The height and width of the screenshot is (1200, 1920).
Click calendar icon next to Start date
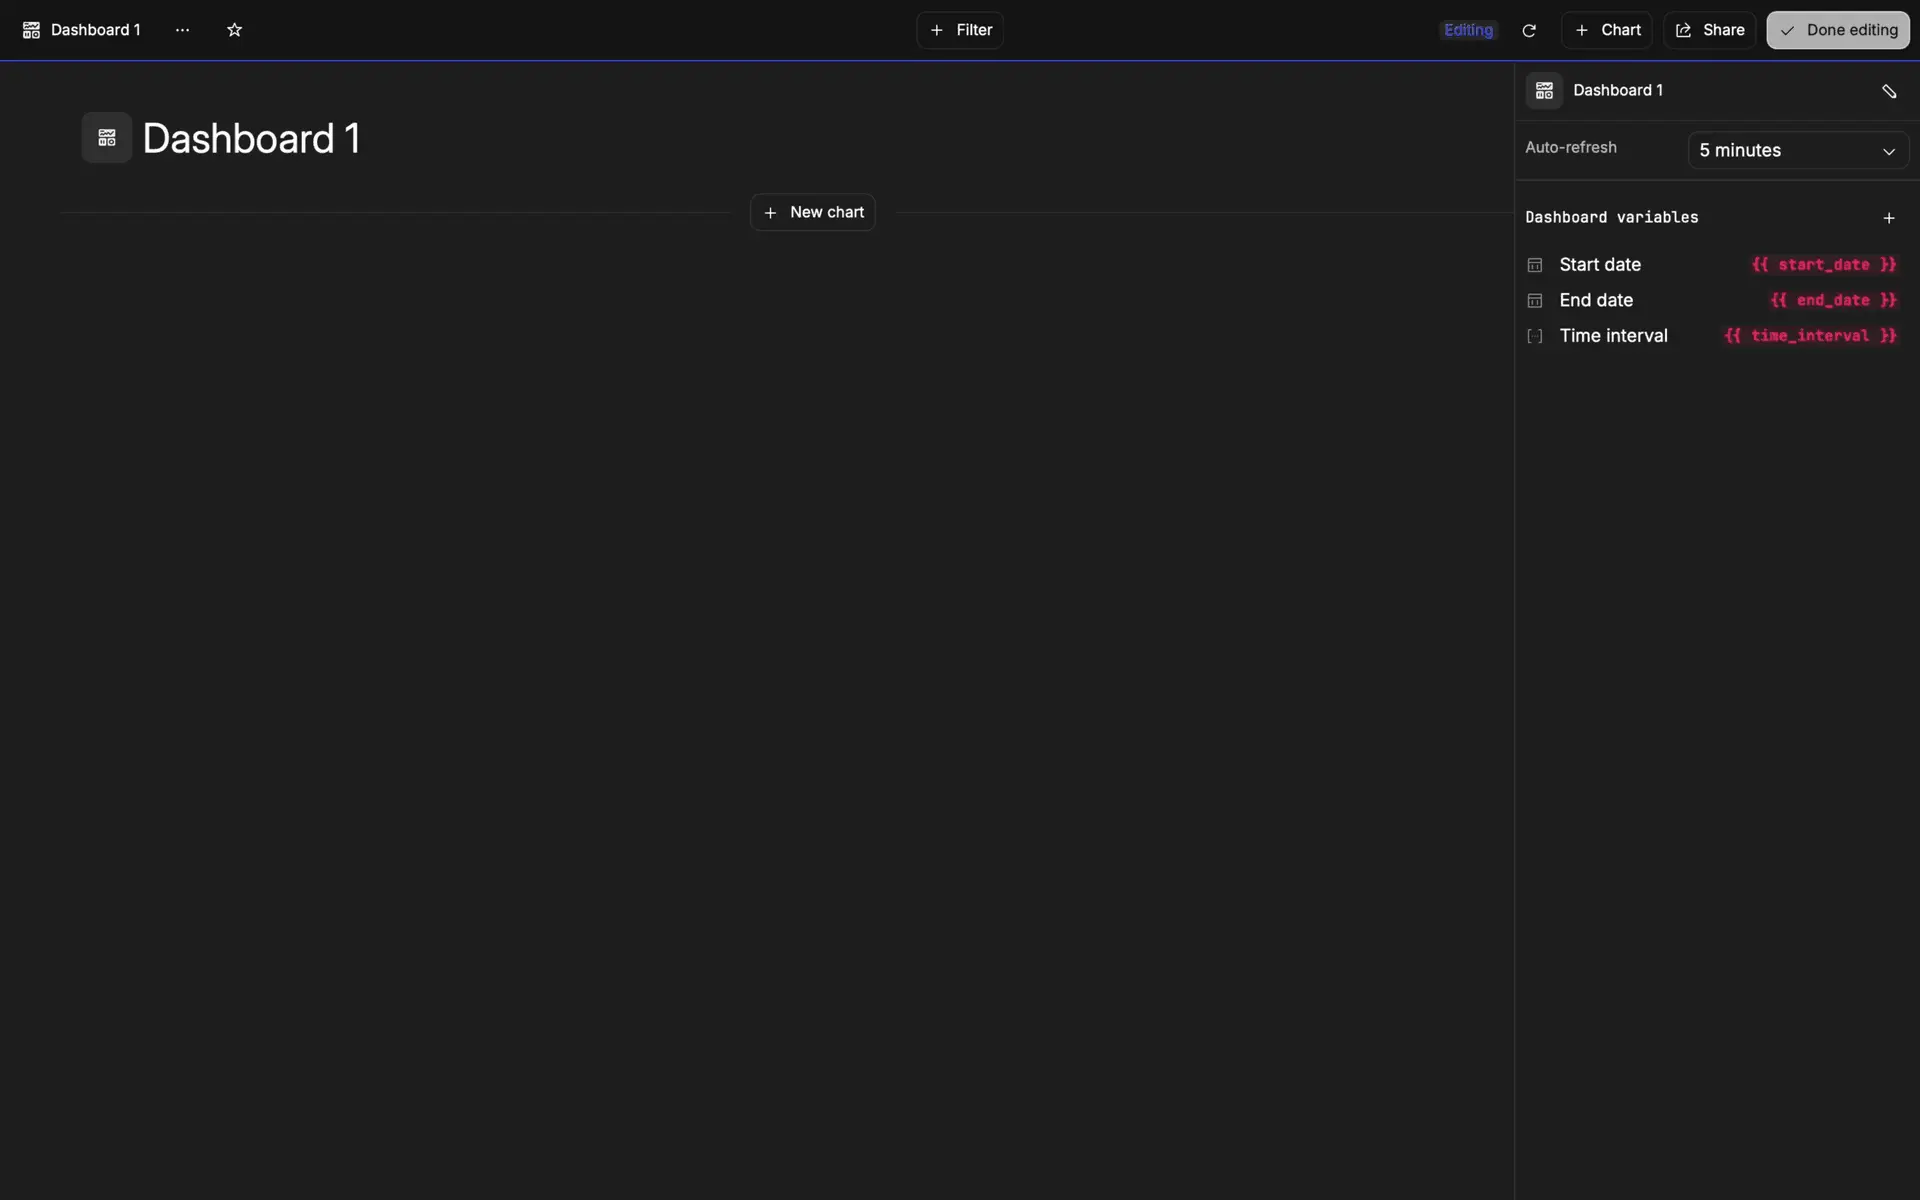(x=1535, y=265)
